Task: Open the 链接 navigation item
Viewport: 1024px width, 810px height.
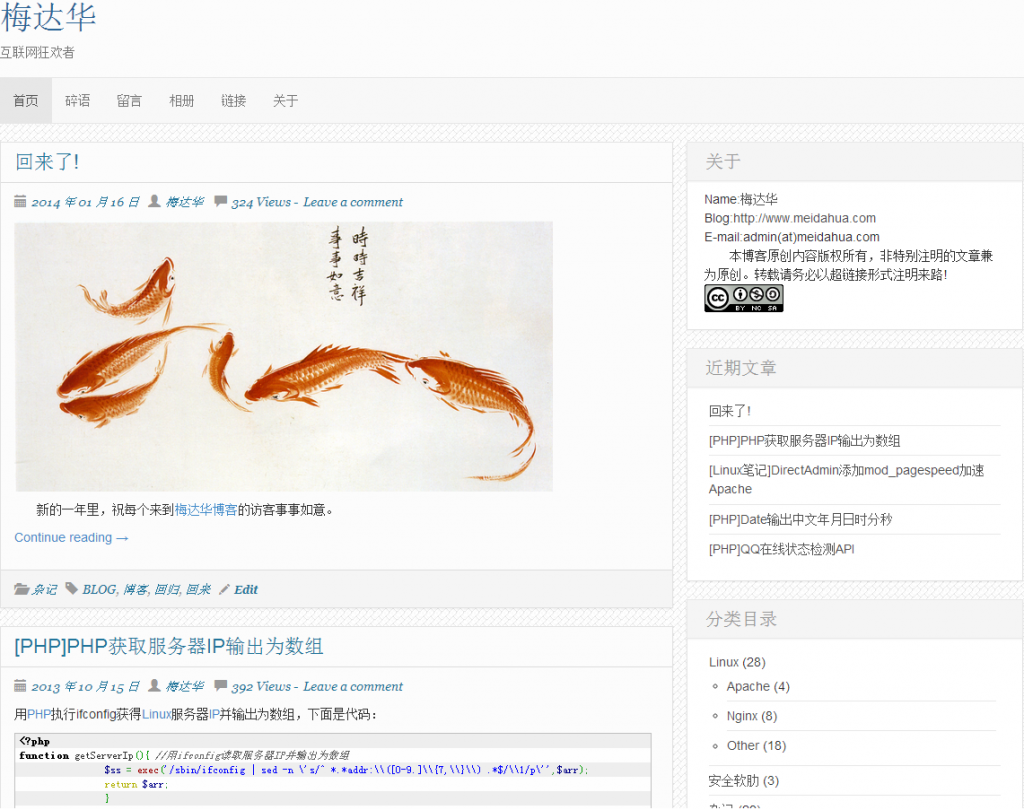Action: point(233,101)
